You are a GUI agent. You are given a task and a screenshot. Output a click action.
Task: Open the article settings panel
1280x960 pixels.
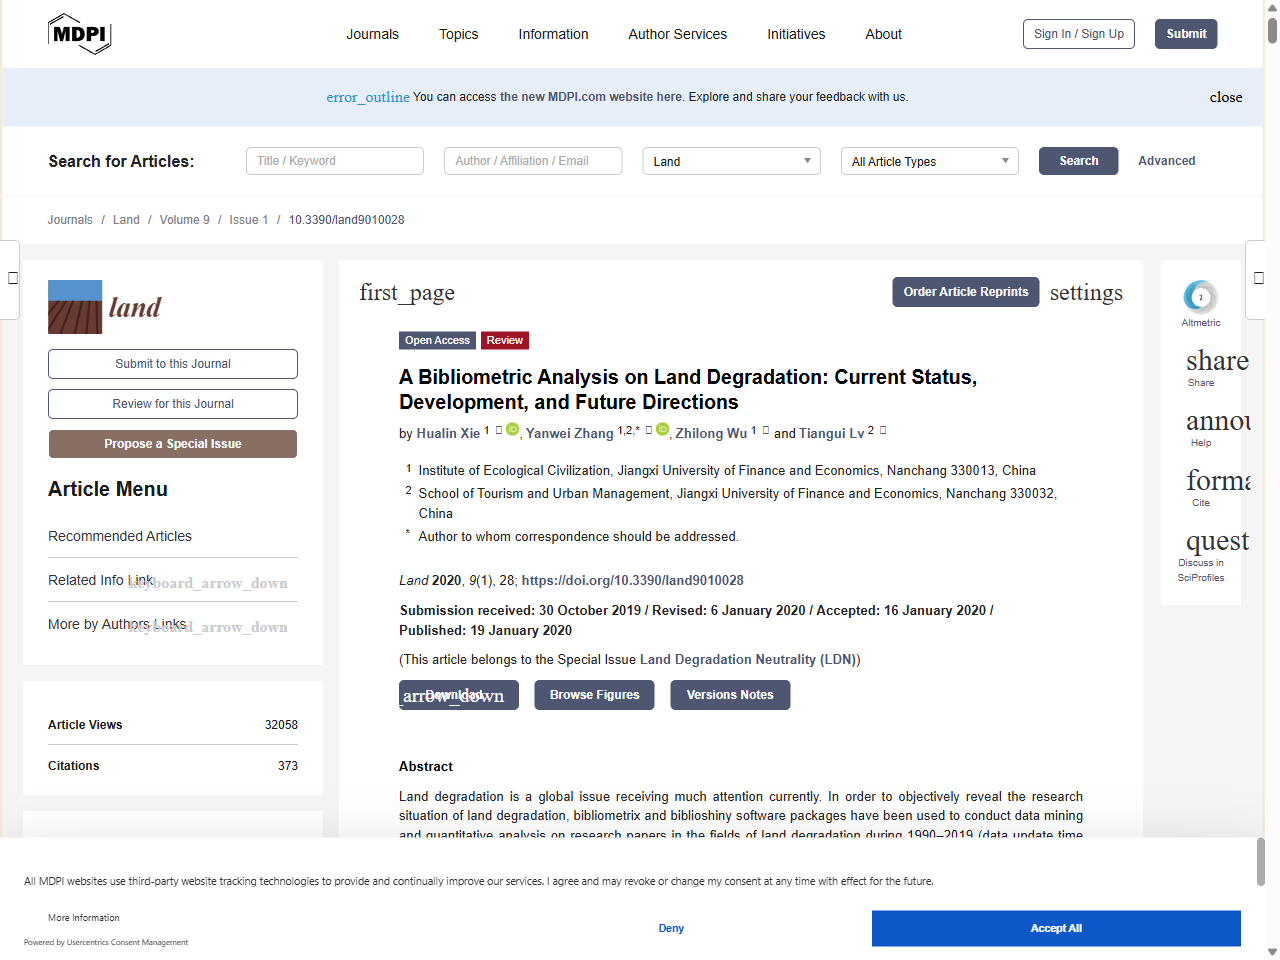pos(1086,292)
